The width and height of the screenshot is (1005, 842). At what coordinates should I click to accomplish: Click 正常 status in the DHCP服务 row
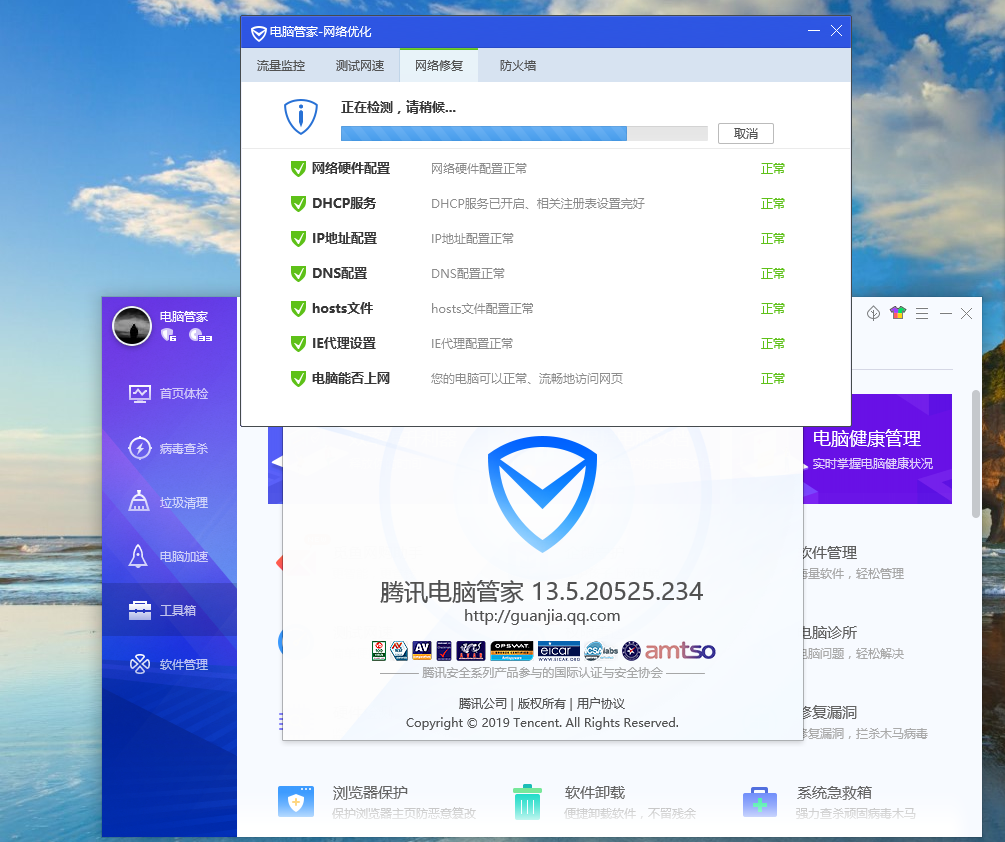tap(772, 204)
